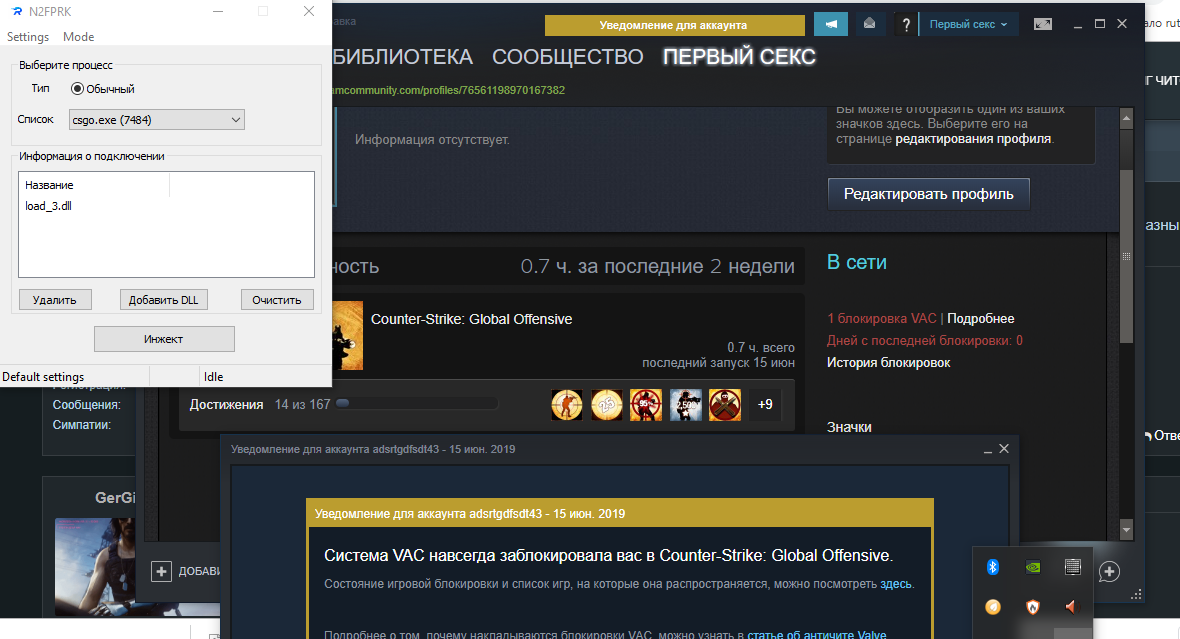Follow the 'редактирования профиля' link
Screen dimensions: 1180x639
(x=973, y=138)
